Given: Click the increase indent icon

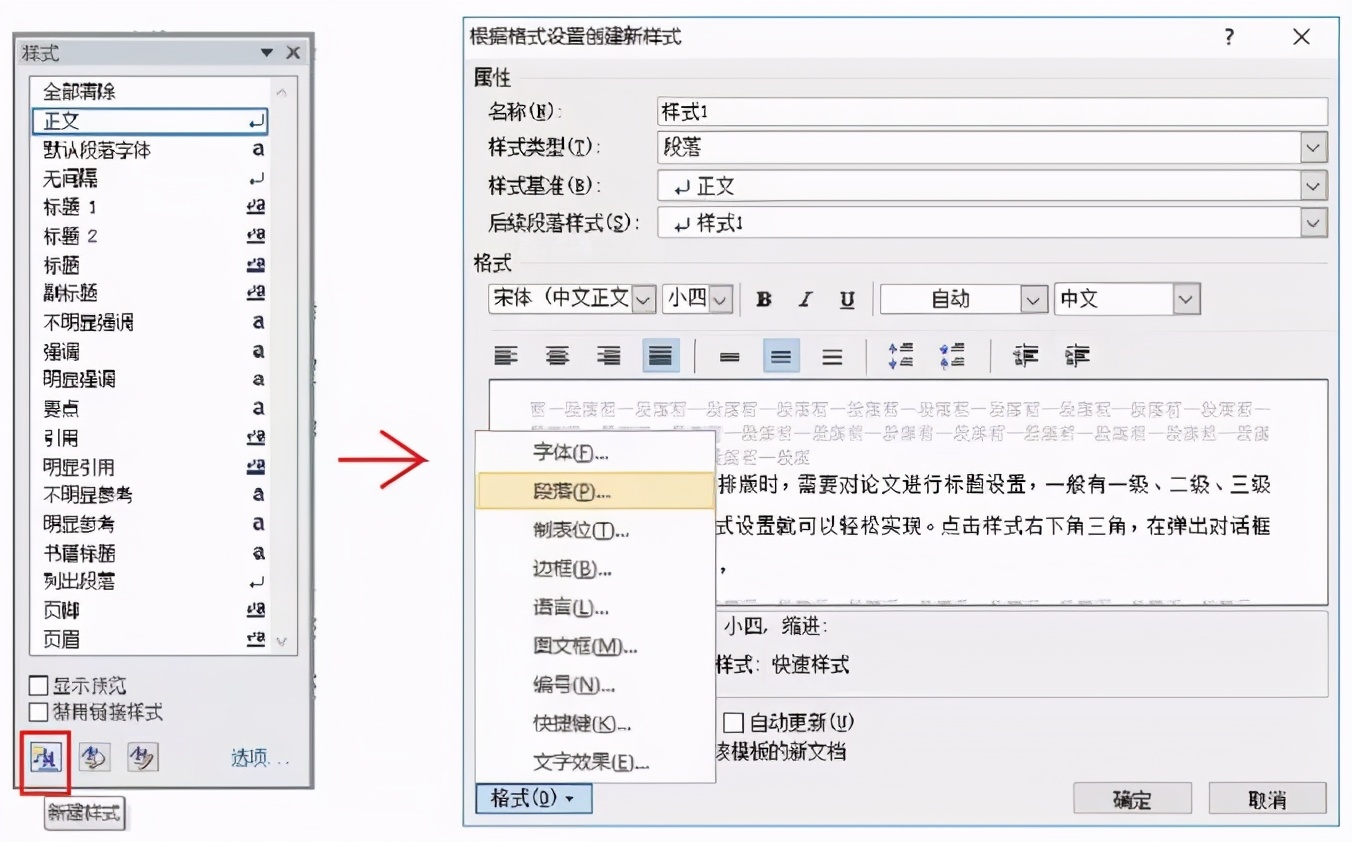Looking at the screenshot, I should point(1077,356).
